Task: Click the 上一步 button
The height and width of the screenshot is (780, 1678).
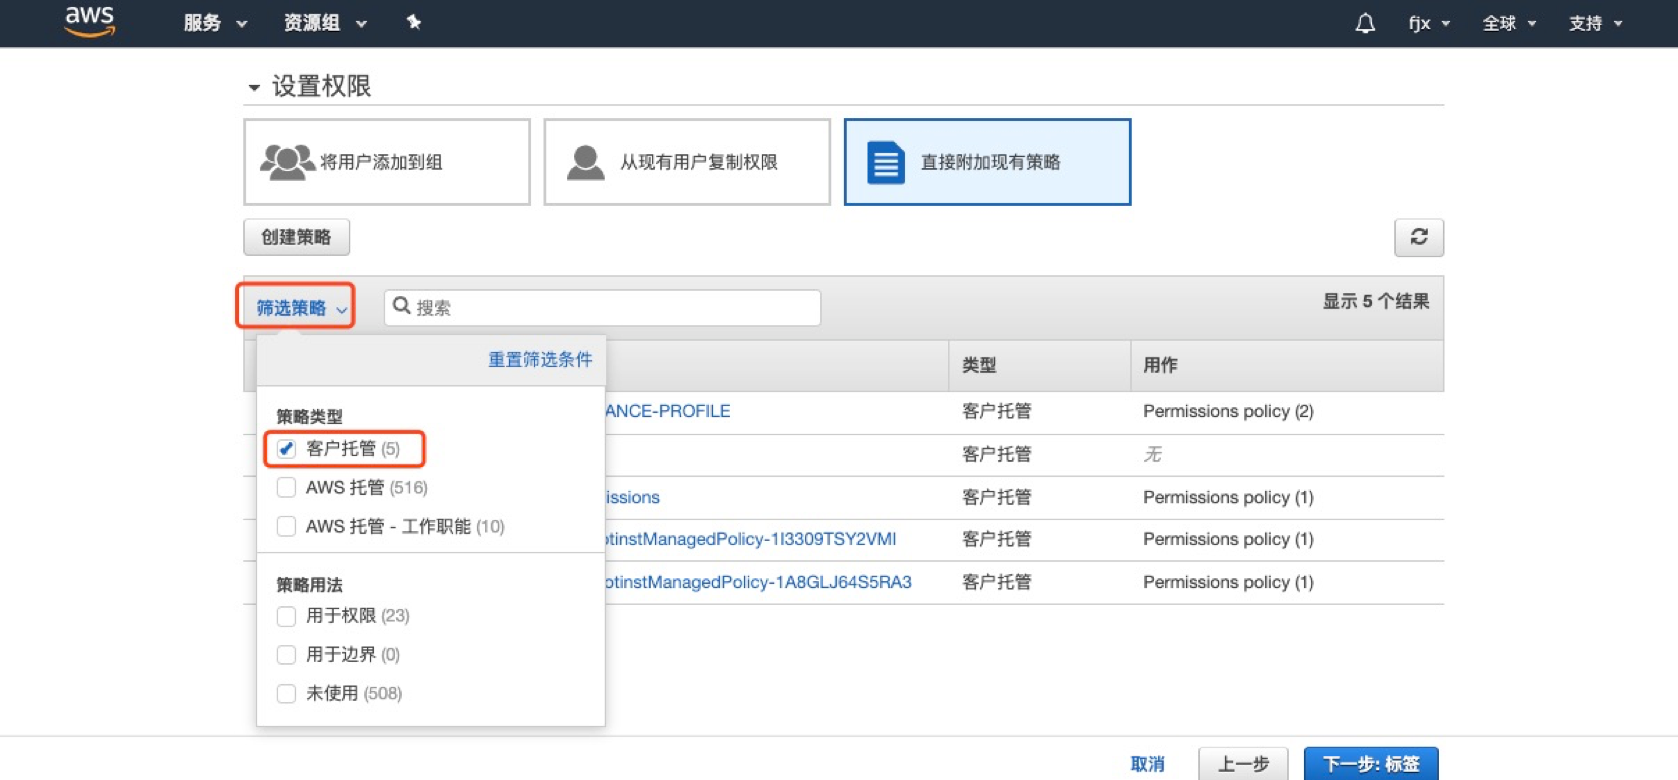Action: (1243, 764)
